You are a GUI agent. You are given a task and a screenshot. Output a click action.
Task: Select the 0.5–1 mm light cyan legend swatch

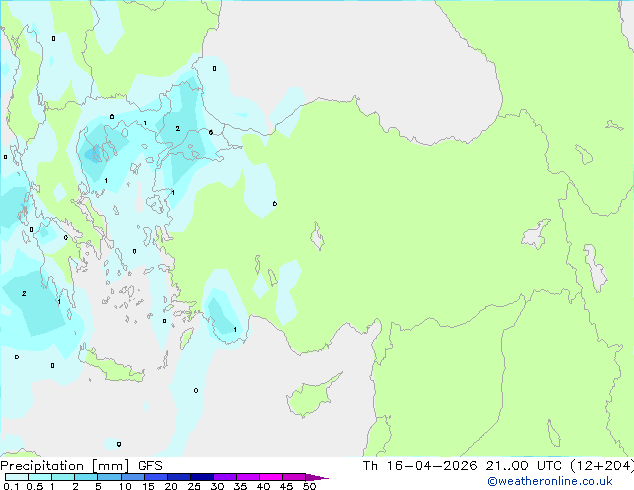(40, 477)
